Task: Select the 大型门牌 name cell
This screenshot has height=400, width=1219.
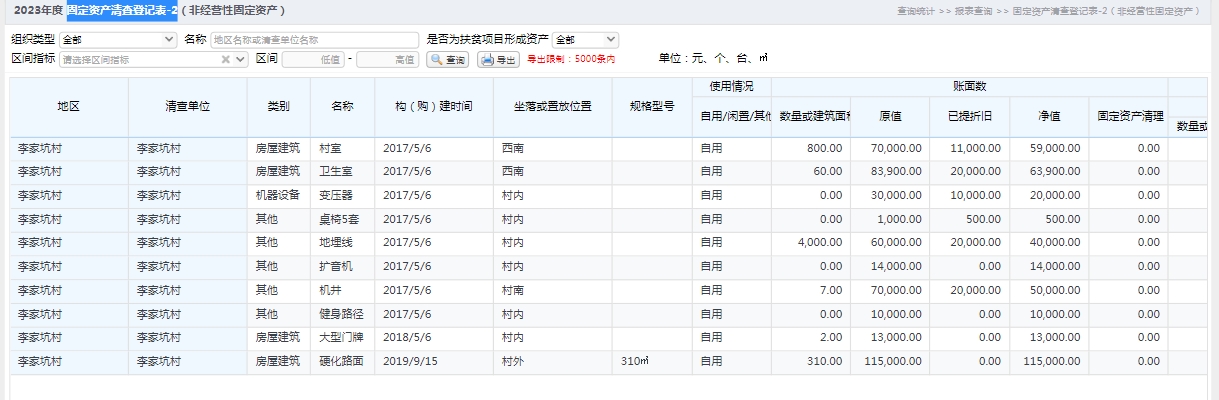Action: 342,338
